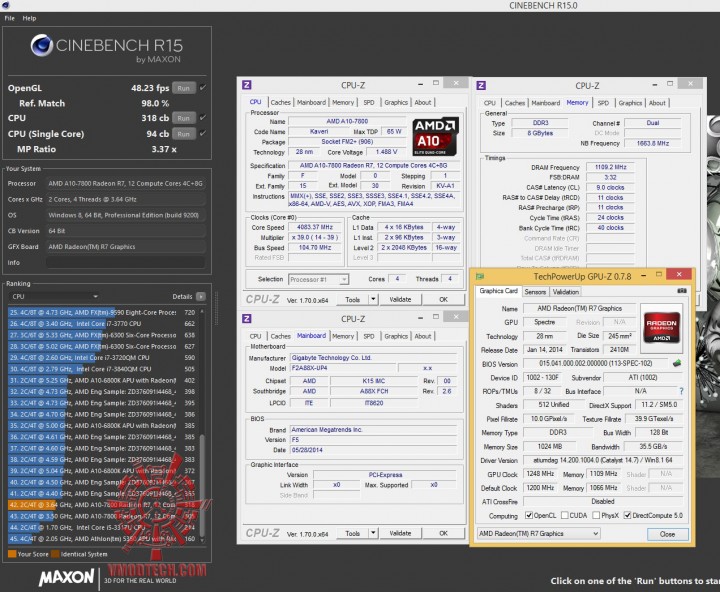Toggle the OpenCL checkbox in GPU-Z
This screenshot has width=720, height=592.
(x=529, y=515)
